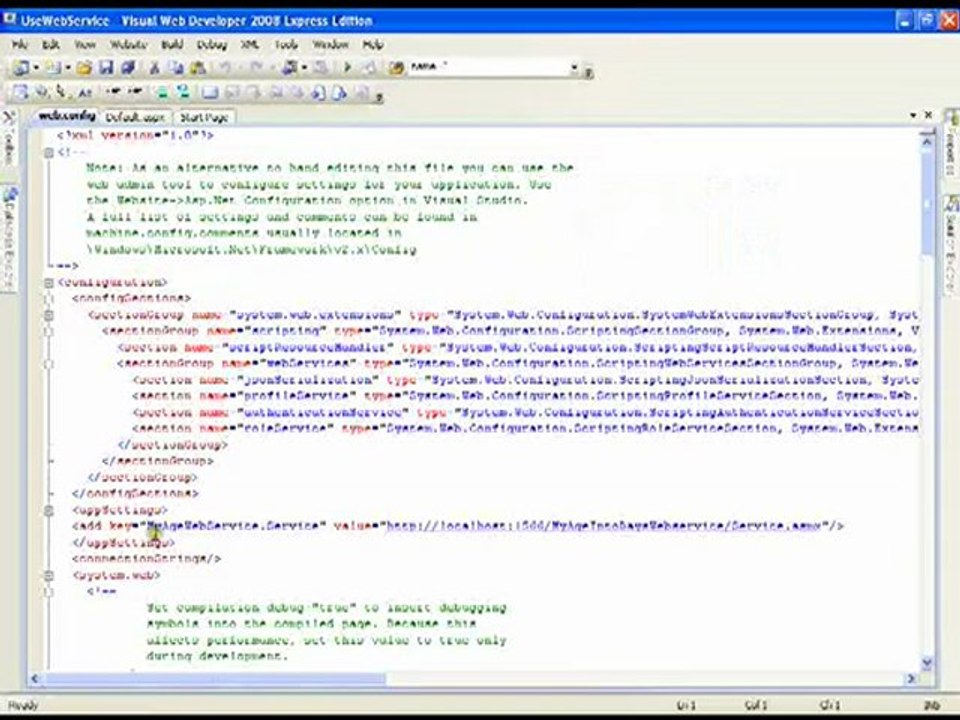
Task: Click the first icon in the text editor toolbar
Action: tap(21, 92)
